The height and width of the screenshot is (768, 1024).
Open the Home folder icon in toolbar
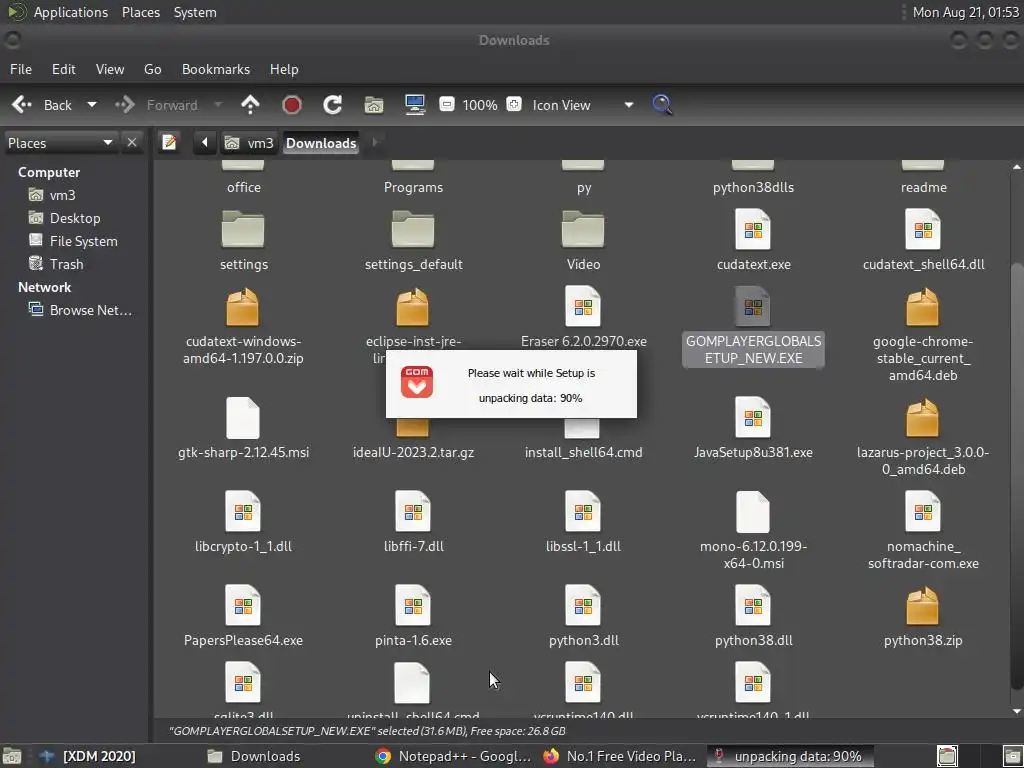(374, 105)
